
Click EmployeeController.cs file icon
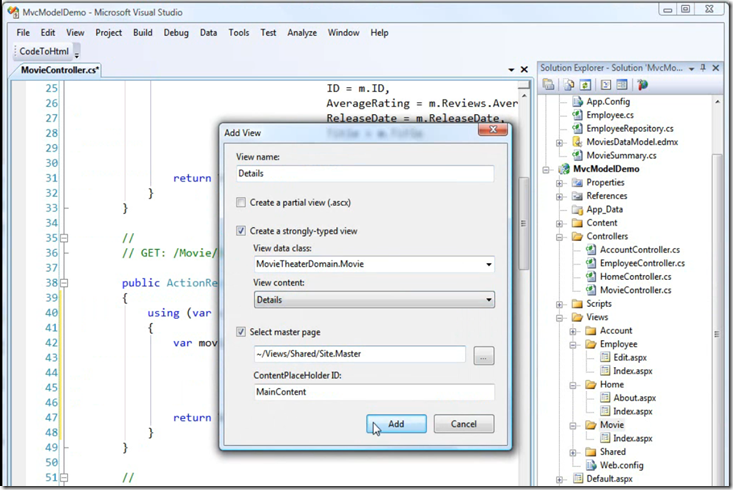(591, 263)
